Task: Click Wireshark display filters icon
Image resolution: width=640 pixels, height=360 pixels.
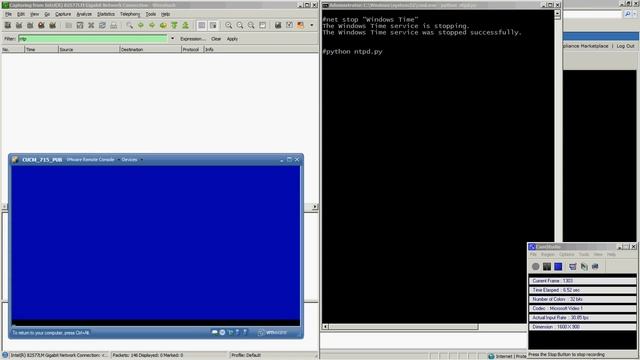Action: 289,25
